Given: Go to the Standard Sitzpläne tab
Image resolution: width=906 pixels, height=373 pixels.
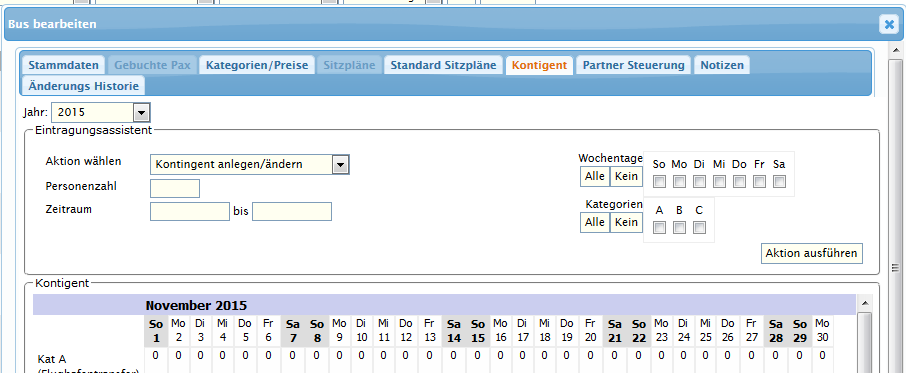Looking at the screenshot, I should click(x=443, y=65).
